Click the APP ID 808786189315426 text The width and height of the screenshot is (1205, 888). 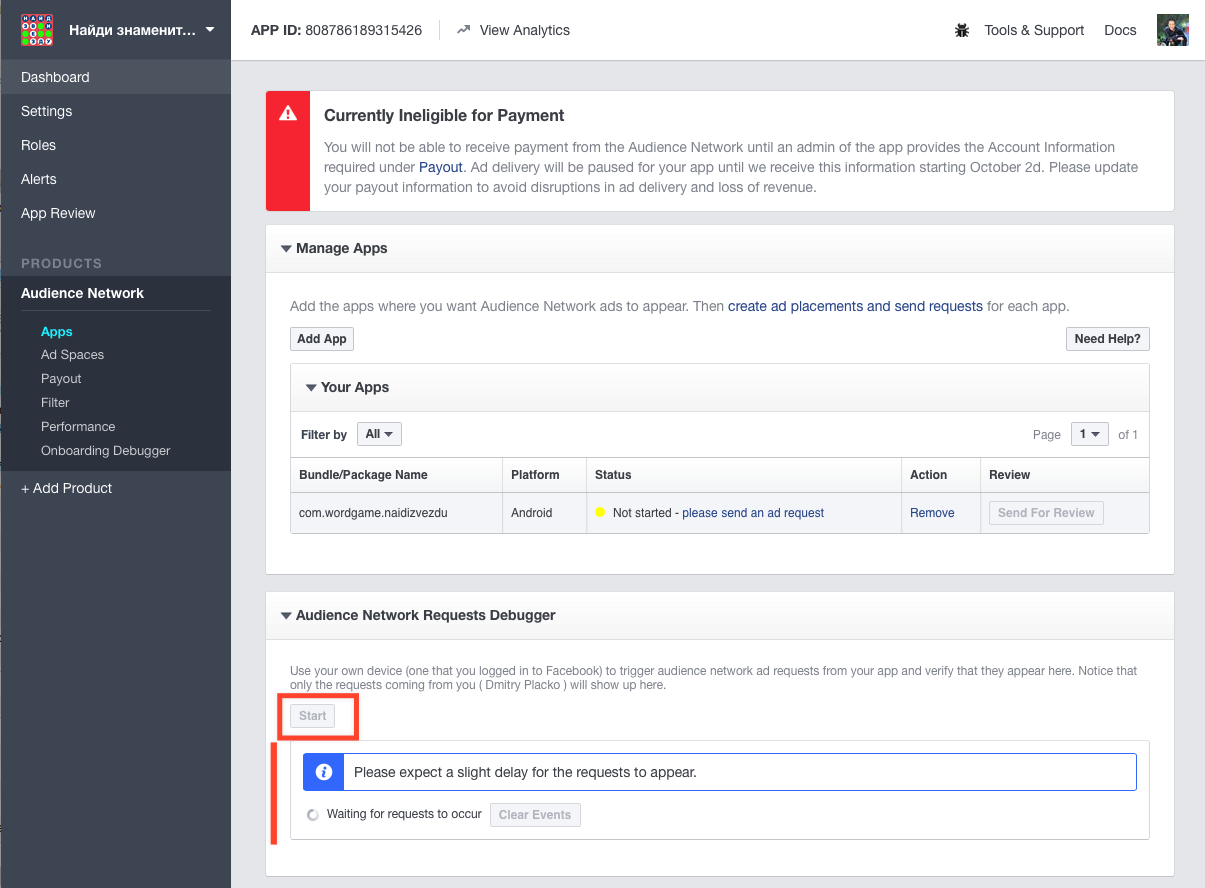pyautogui.click(x=336, y=30)
